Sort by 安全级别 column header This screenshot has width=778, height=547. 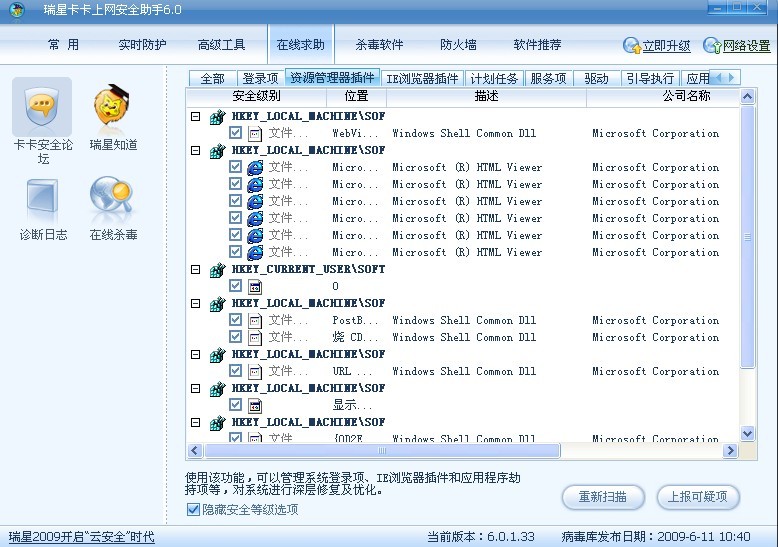pyautogui.click(x=257, y=96)
